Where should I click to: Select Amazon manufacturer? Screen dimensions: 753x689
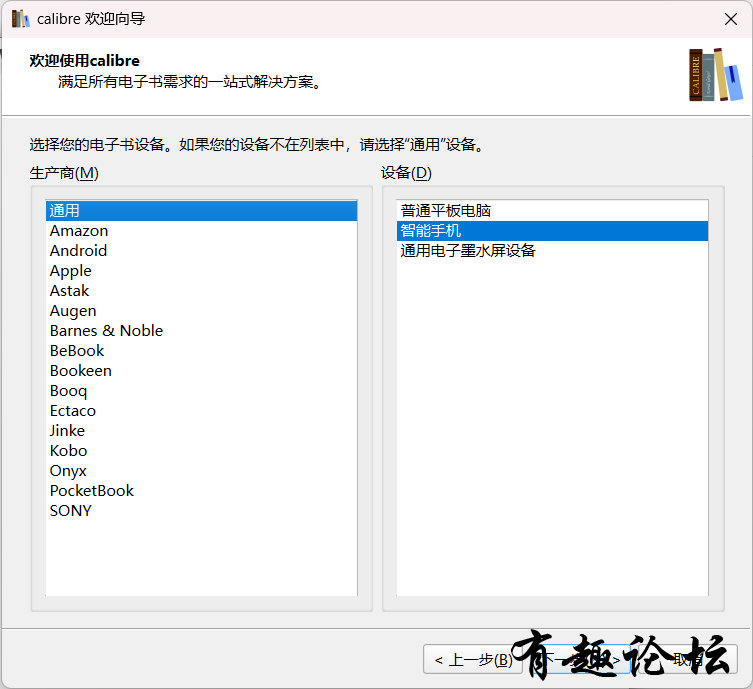click(x=201, y=231)
